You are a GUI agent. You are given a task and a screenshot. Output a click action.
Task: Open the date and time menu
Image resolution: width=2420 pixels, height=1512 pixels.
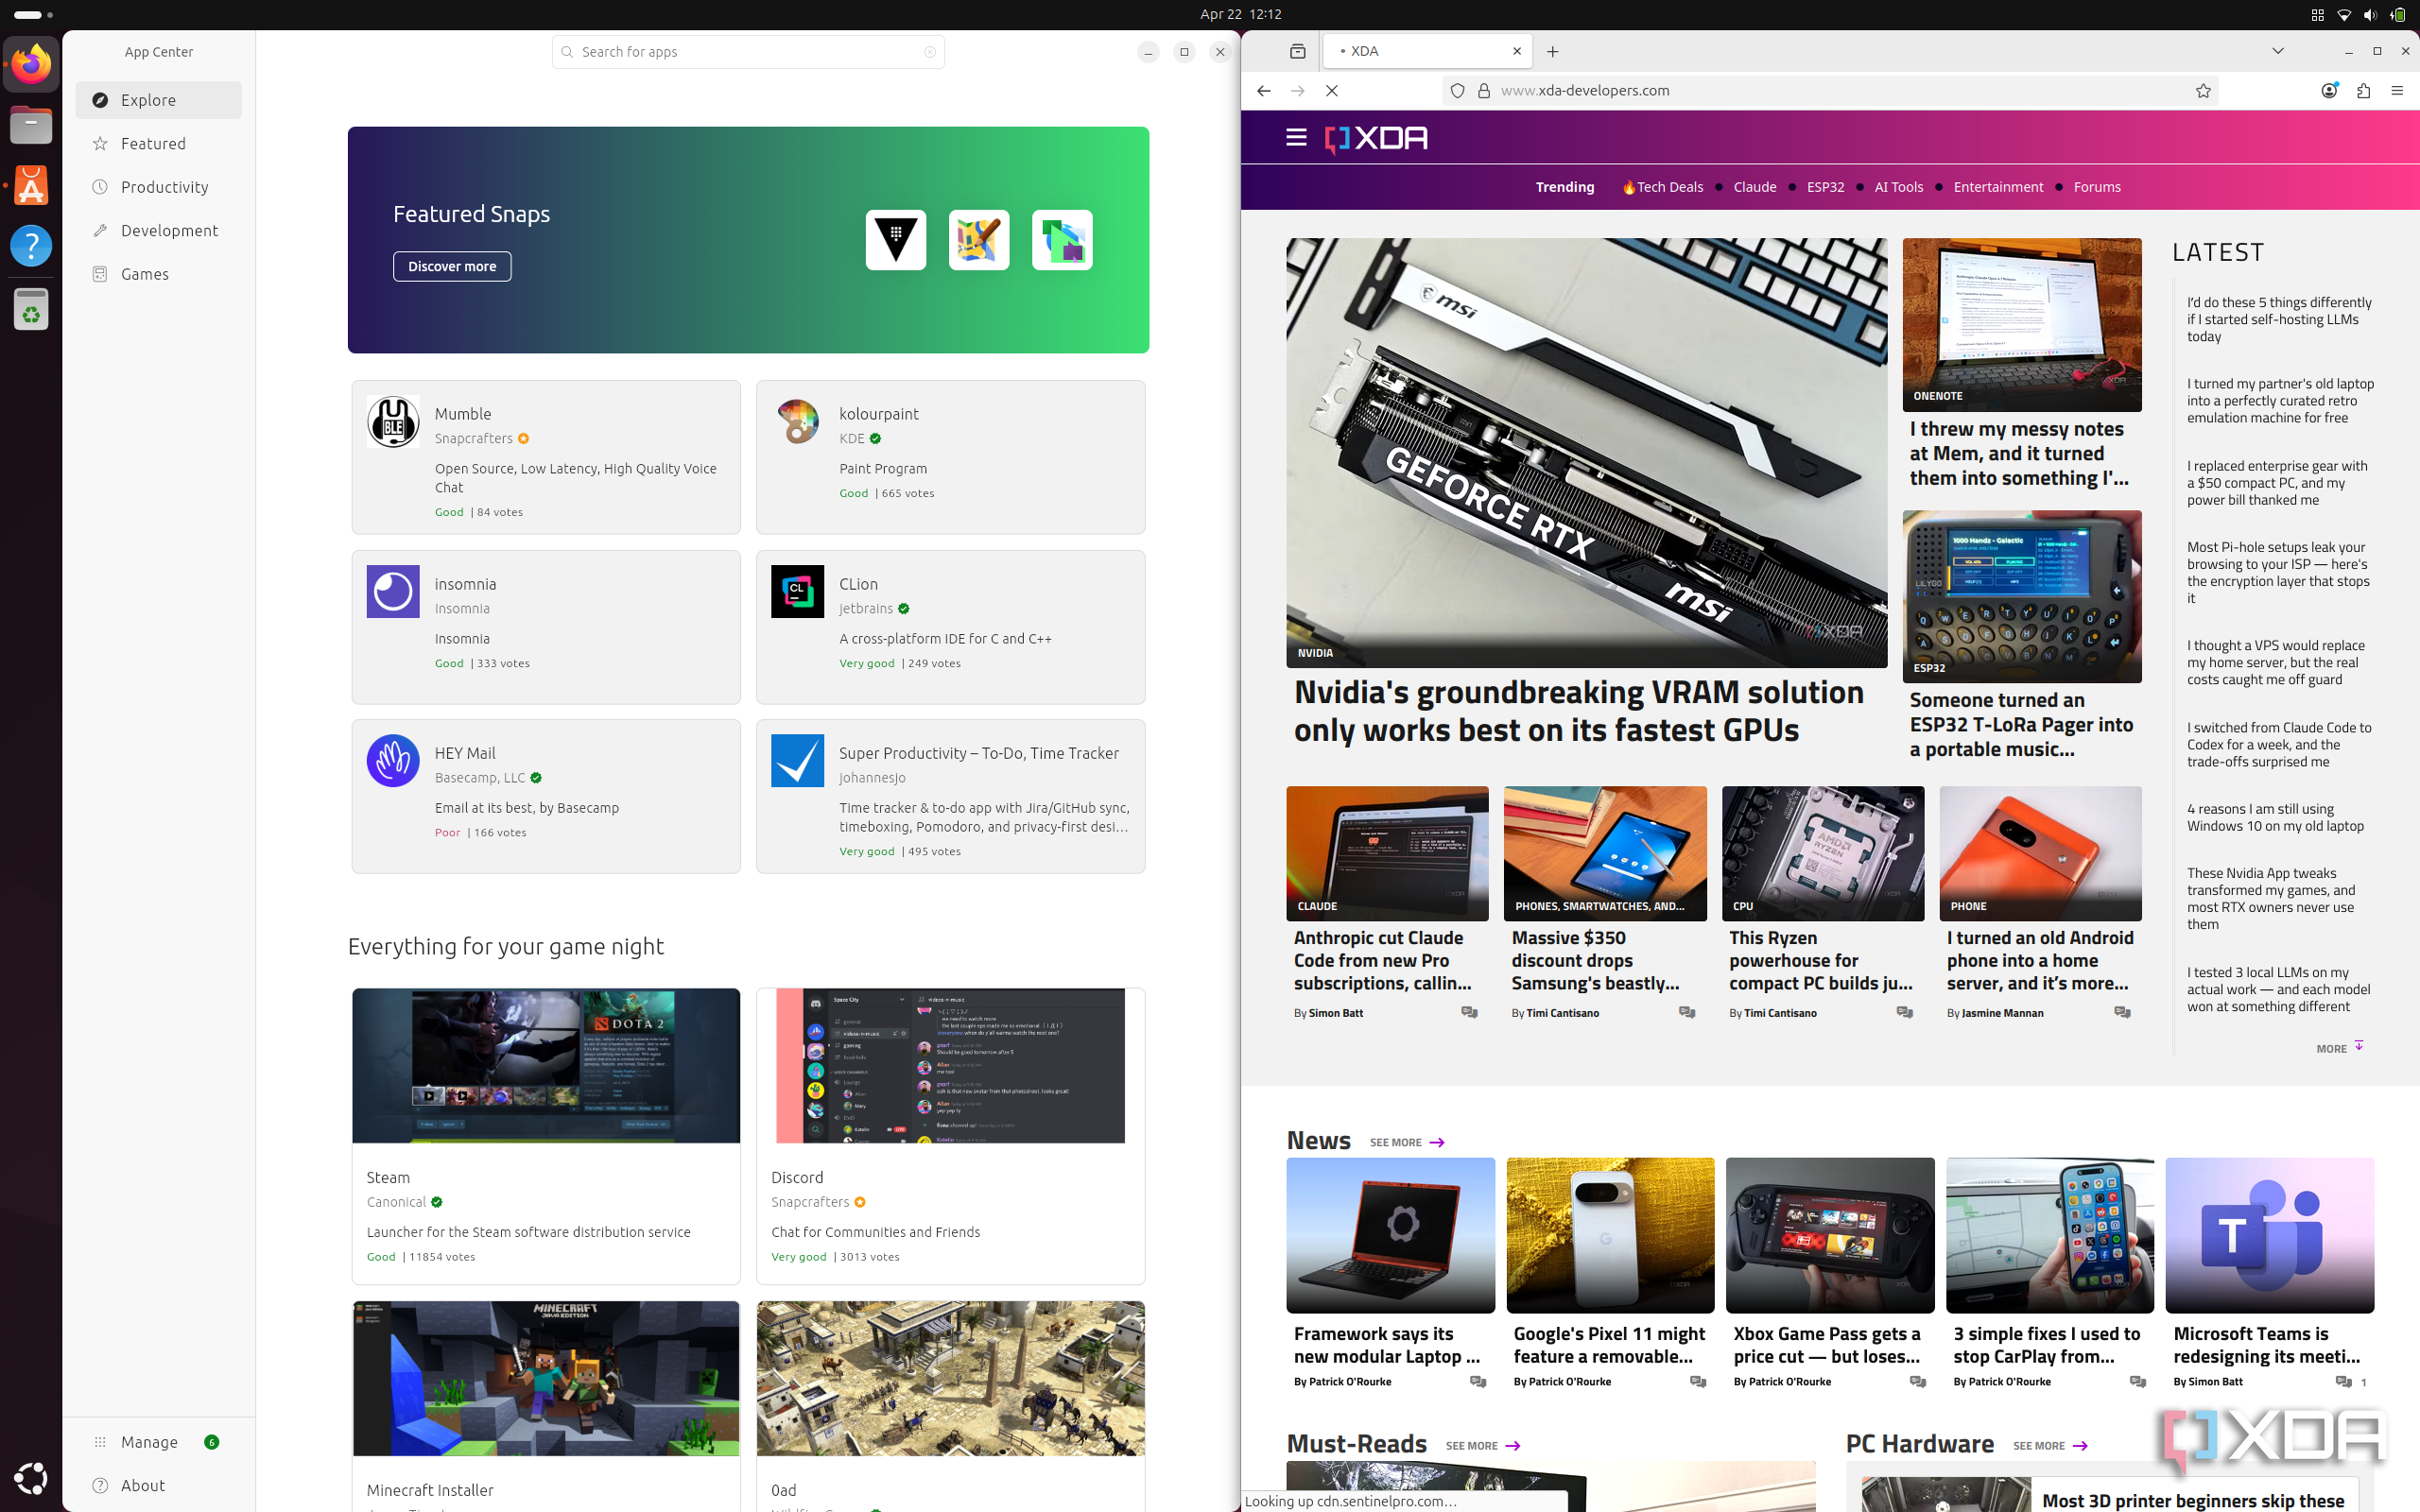coord(1240,15)
